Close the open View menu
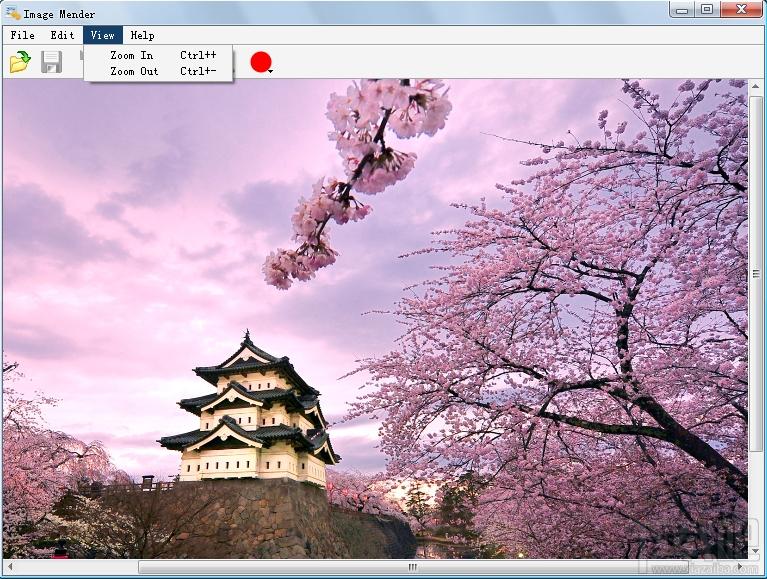This screenshot has height=579, width=767. (103, 35)
